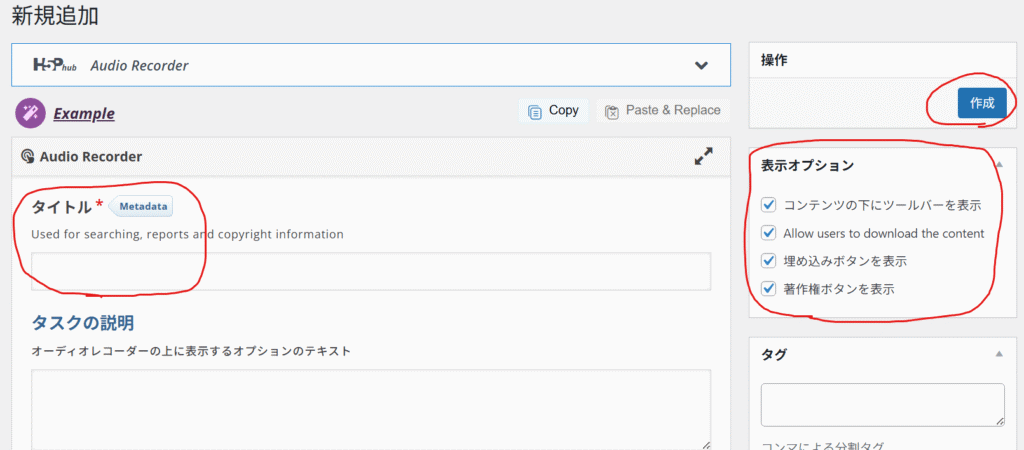Click the Audio Recorder section header icon
1024x450 pixels.
[27, 157]
